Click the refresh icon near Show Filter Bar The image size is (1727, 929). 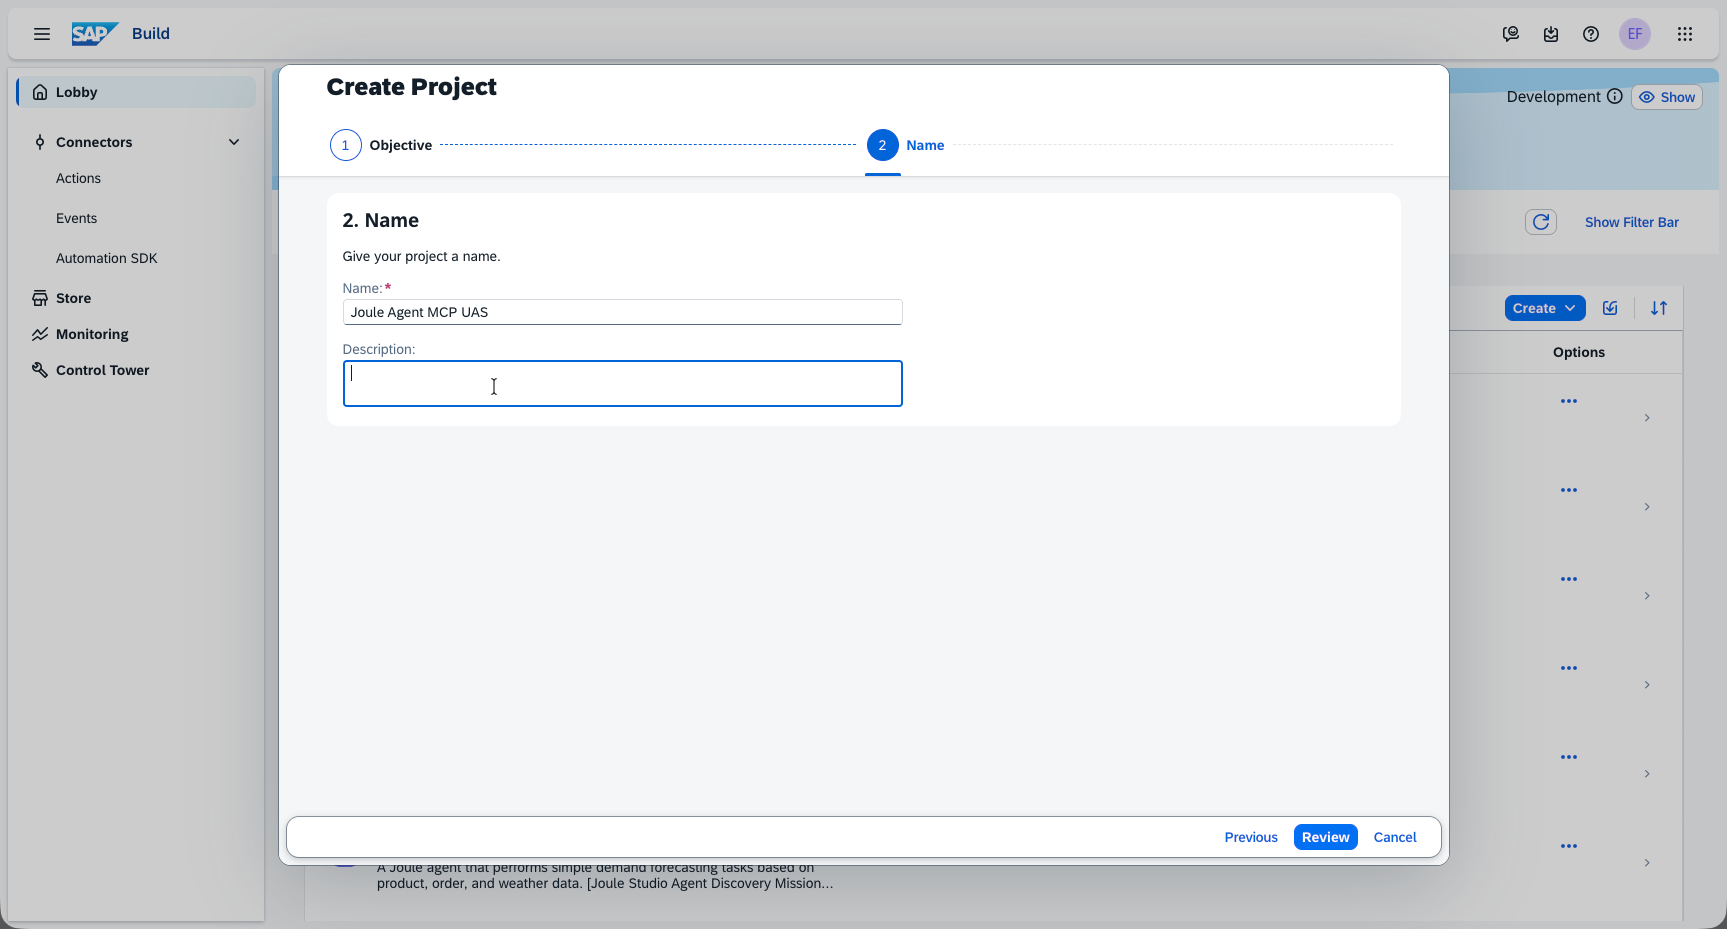point(1541,222)
